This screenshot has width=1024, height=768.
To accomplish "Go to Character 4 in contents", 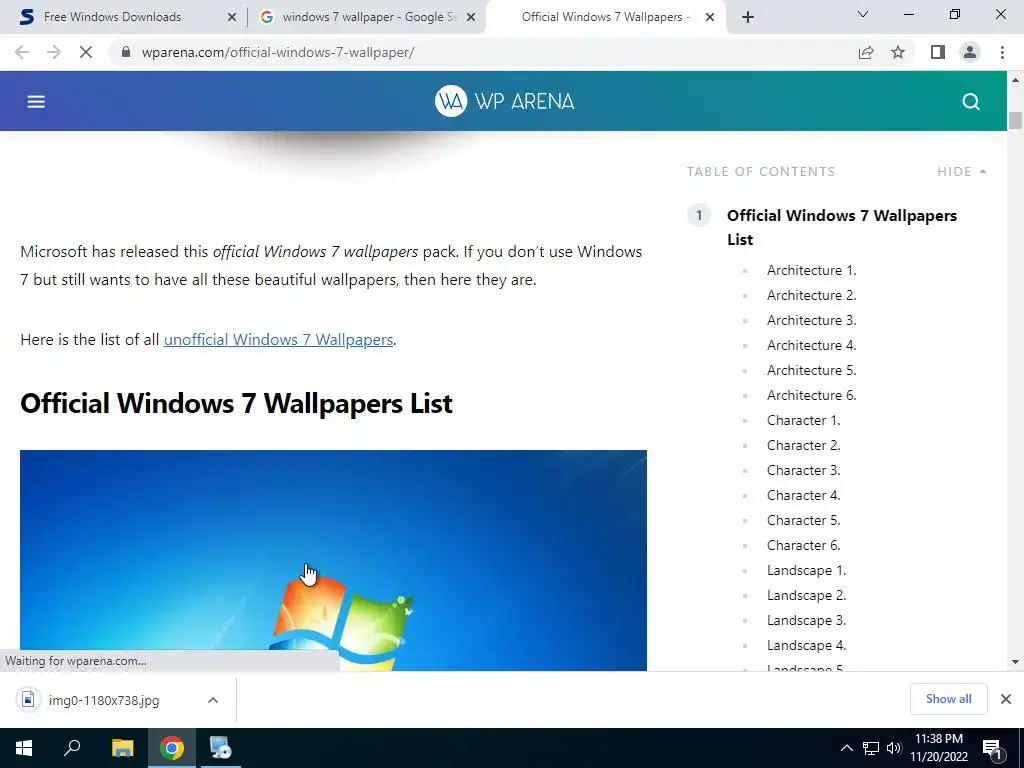I will click(803, 495).
